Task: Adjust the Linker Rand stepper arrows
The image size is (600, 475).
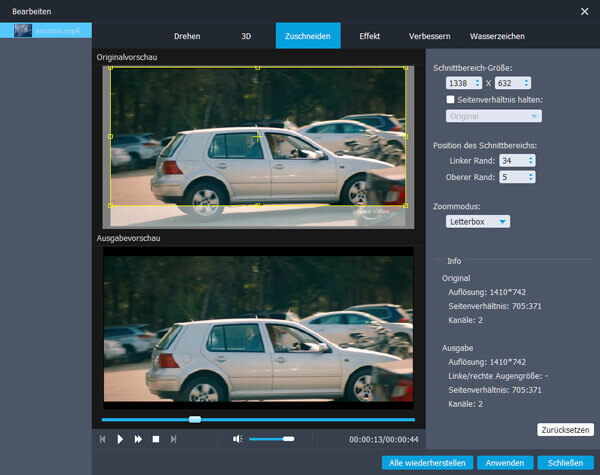Action: pyautogui.click(x=531, y=160)
